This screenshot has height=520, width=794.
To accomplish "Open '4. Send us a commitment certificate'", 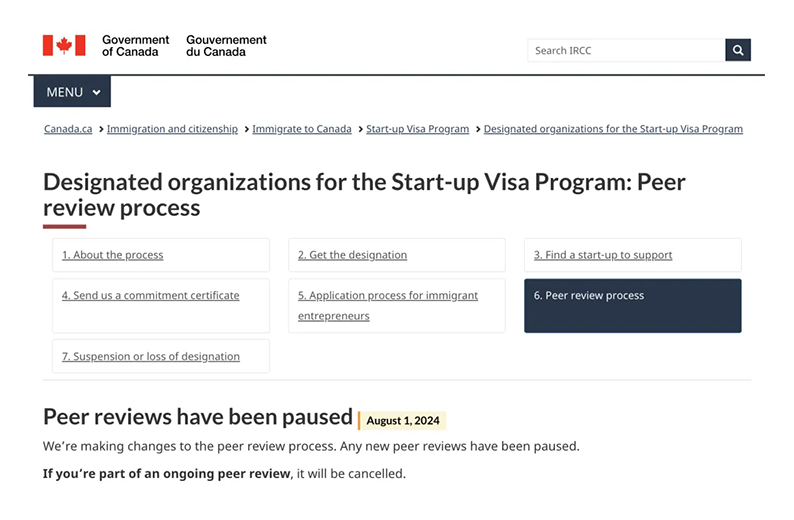I will (x=151, y=296).
